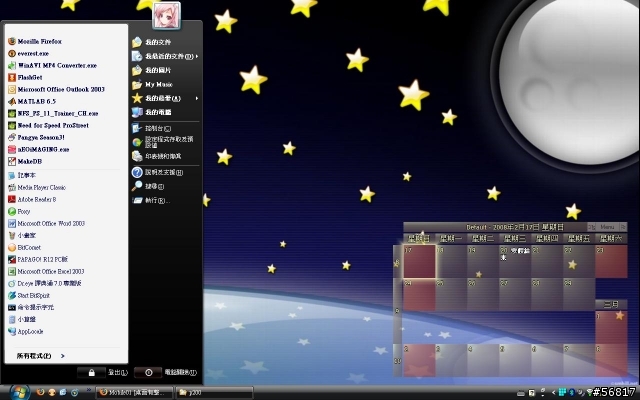Launch WinAVI MP4 Converter.exe

point(52,65)
